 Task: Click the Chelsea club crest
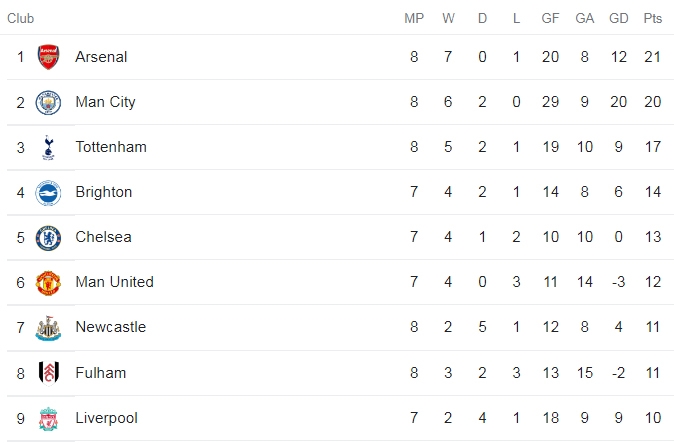coord(48,237)
